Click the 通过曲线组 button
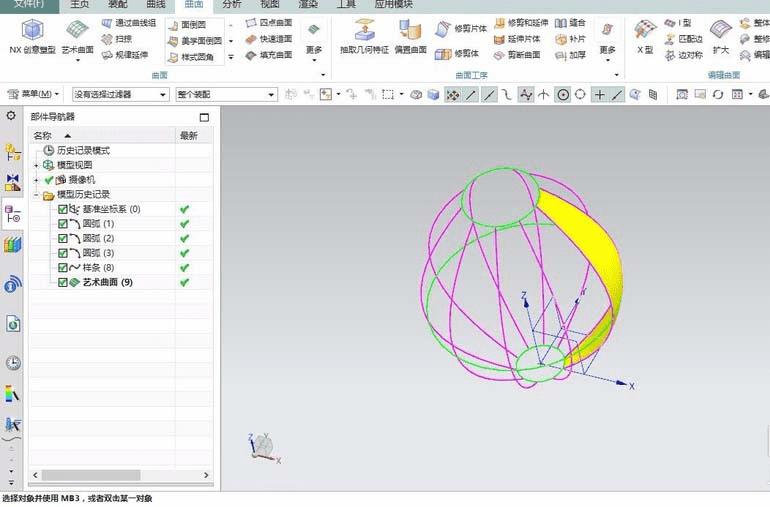This screenshot has width=770, height=507. tap(129, 22)
